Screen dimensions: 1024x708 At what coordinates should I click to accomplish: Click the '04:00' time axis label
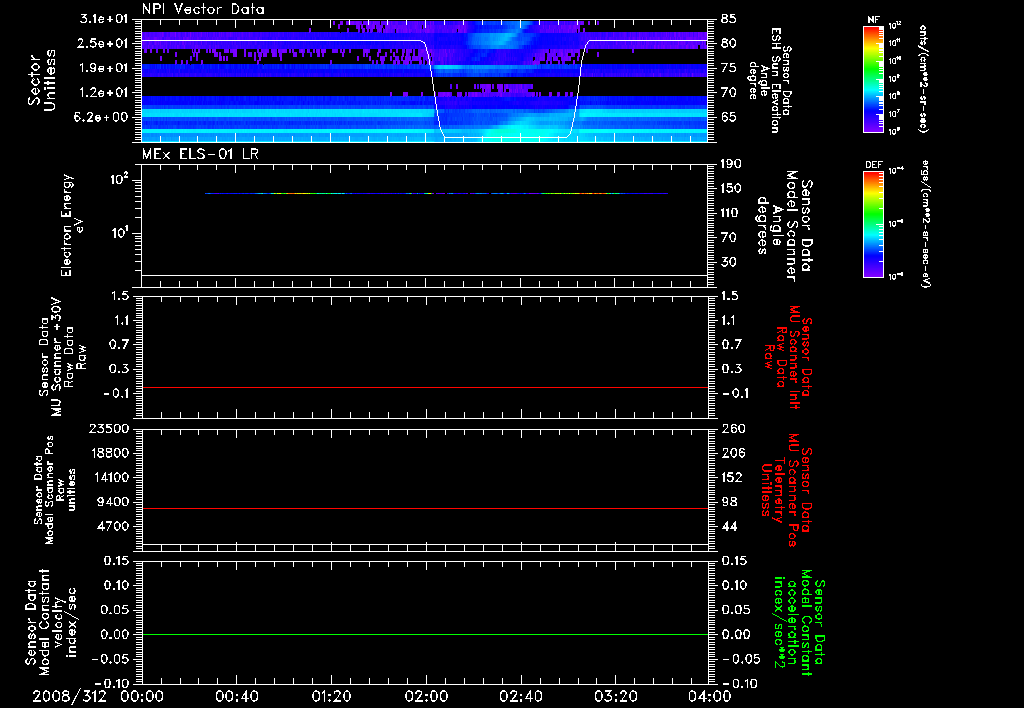coord(710,696)
